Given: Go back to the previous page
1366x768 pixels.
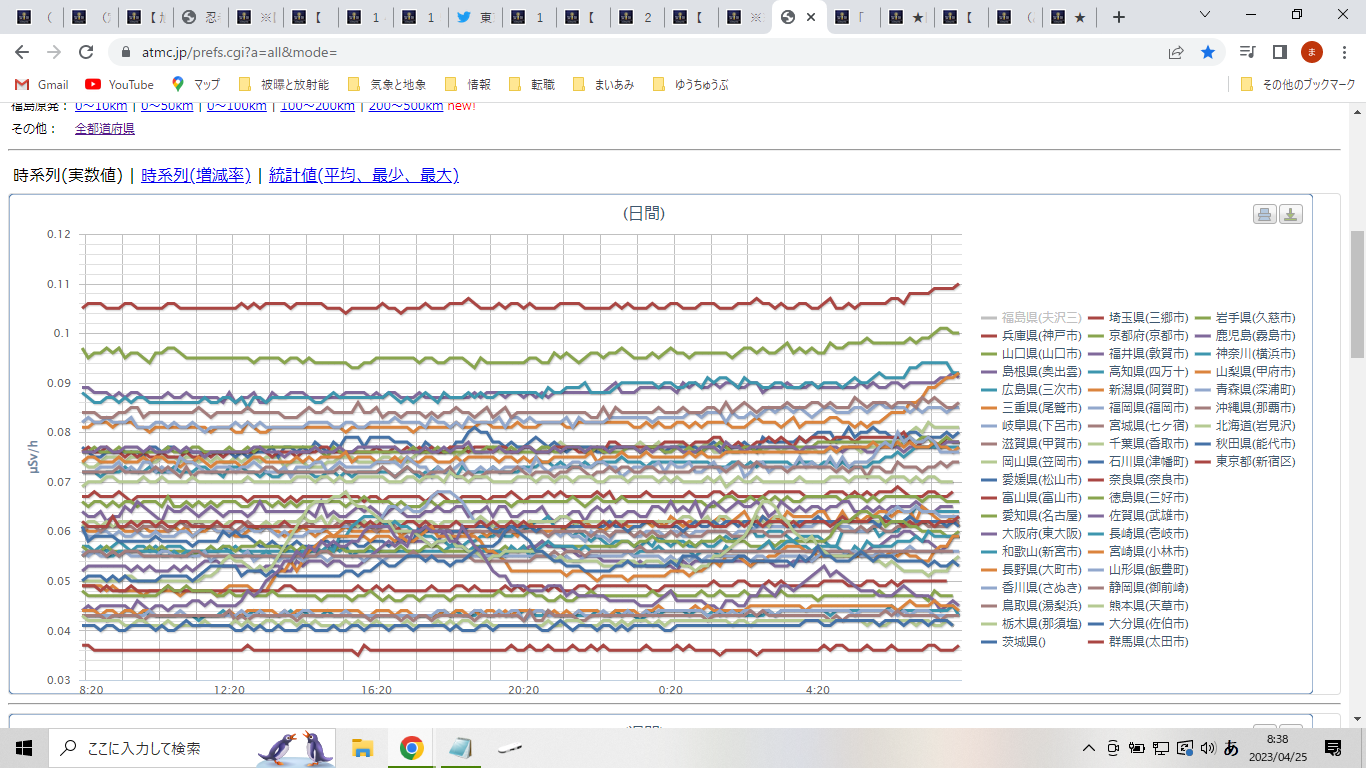Looking at the screenshot, I should click(x=22, y=52).
